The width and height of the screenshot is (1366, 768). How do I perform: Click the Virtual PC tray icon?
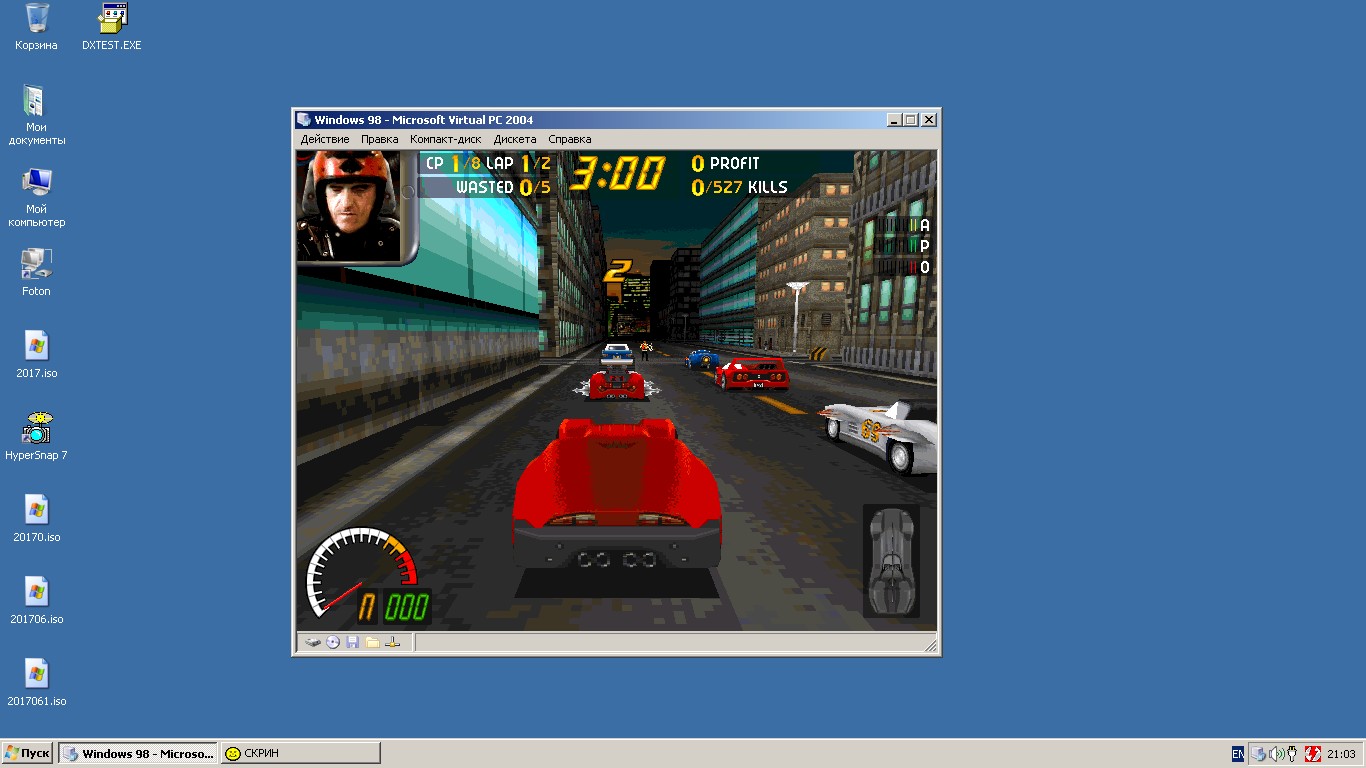click(x=1260, y=754)
